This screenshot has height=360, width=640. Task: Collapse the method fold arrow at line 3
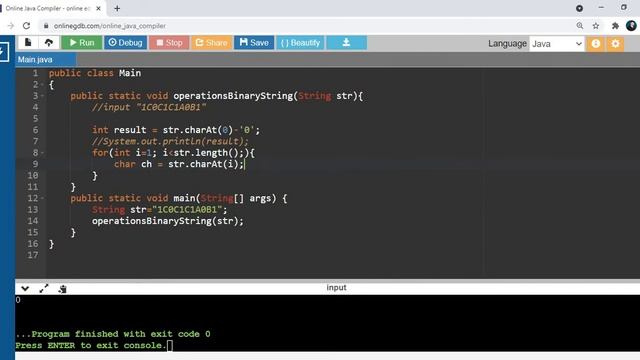point(42,96)
